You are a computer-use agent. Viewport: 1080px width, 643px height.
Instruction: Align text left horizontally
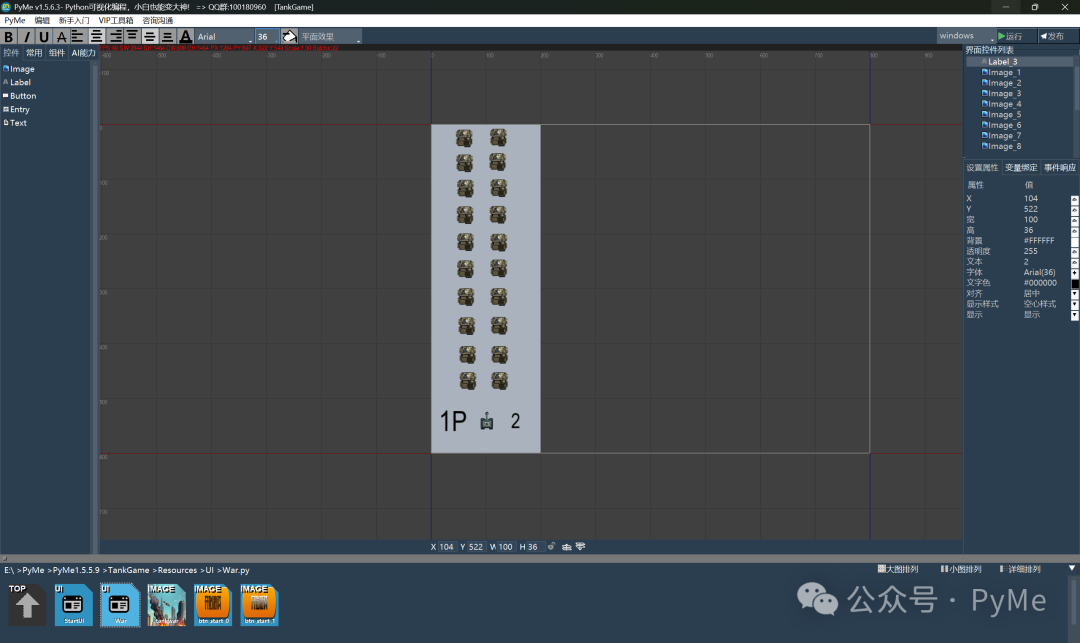(x=78, y=36)
